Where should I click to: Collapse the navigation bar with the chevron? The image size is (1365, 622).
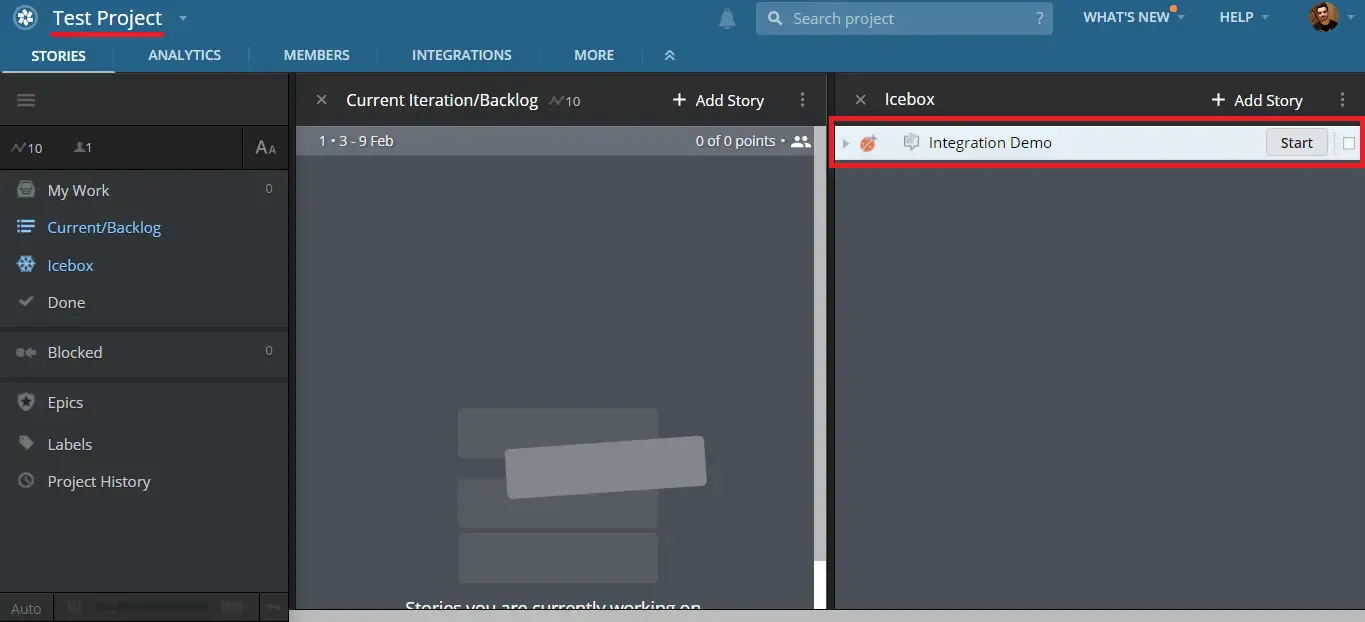point(669,55)
